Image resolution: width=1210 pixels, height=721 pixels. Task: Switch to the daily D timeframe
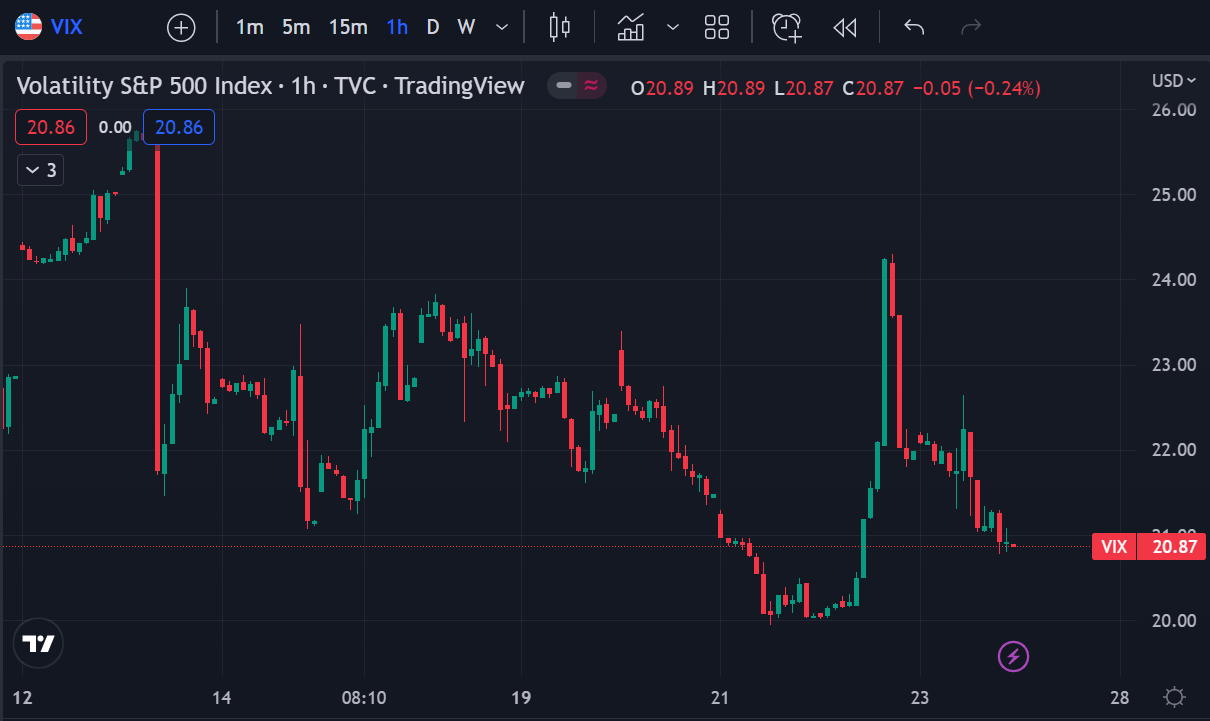click(433, 27)
